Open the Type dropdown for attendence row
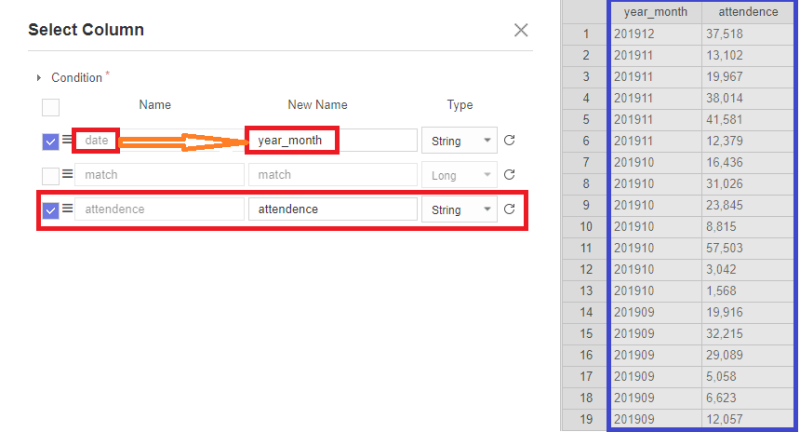800x432 pixels. [459, 209]
